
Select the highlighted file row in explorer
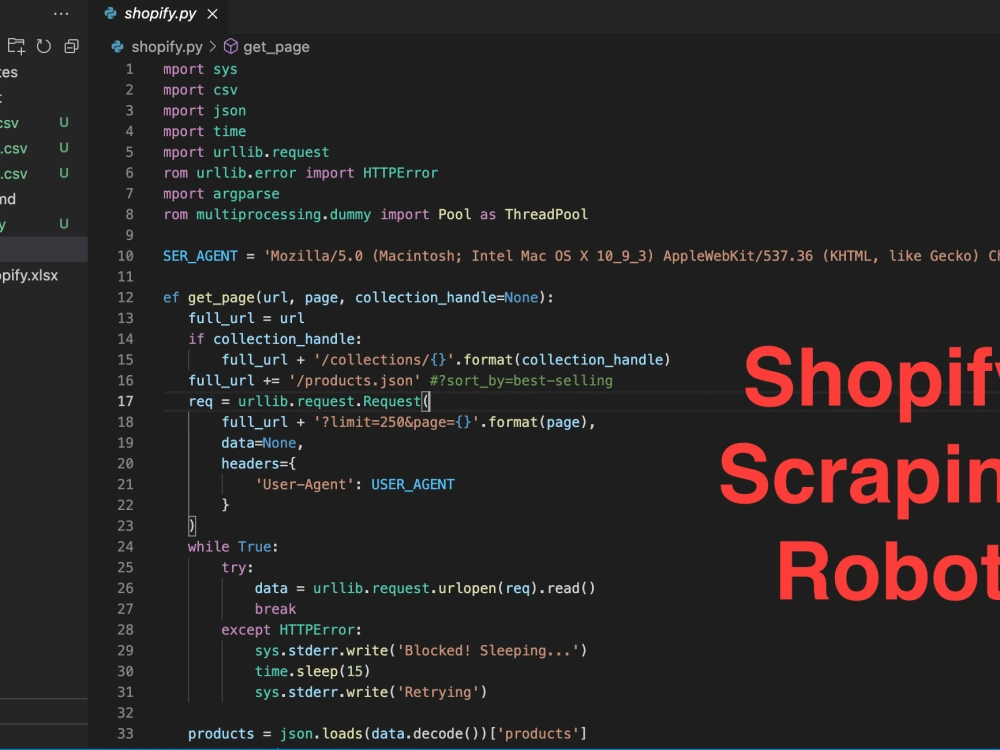click(43, 249)
